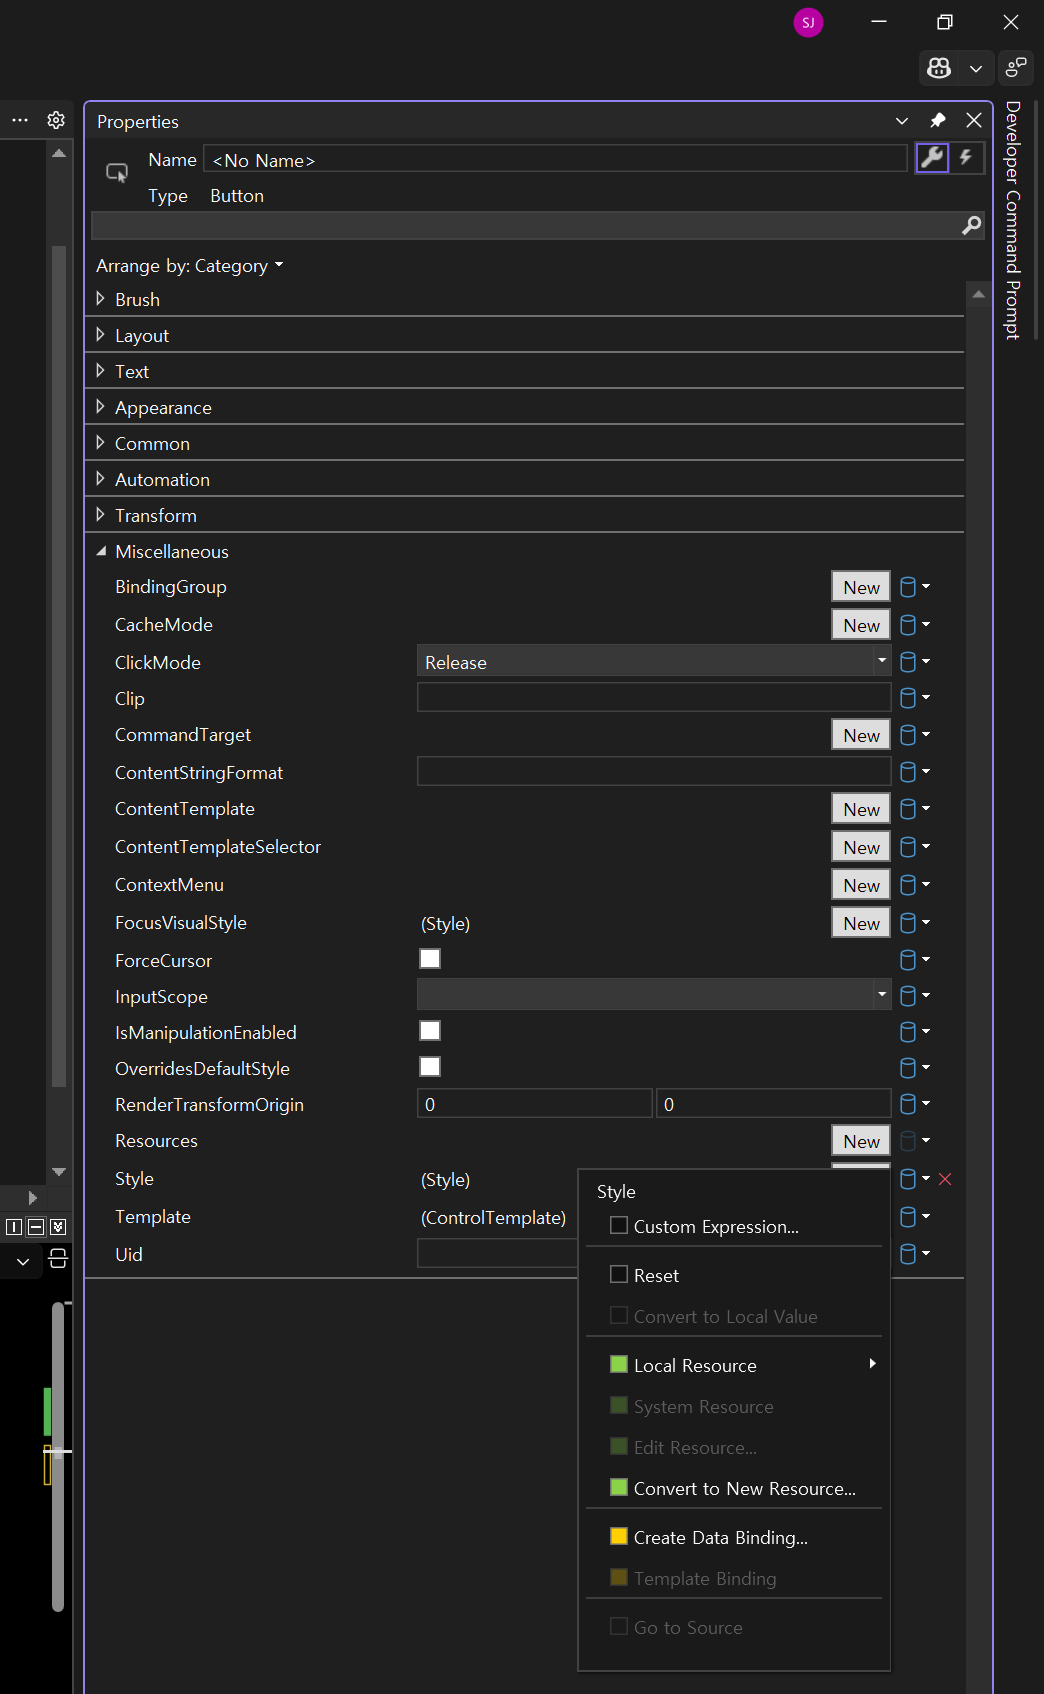Click New for CommandTarget
Viewport: 1044px width, 1694px height.
(x=861, y=735)
